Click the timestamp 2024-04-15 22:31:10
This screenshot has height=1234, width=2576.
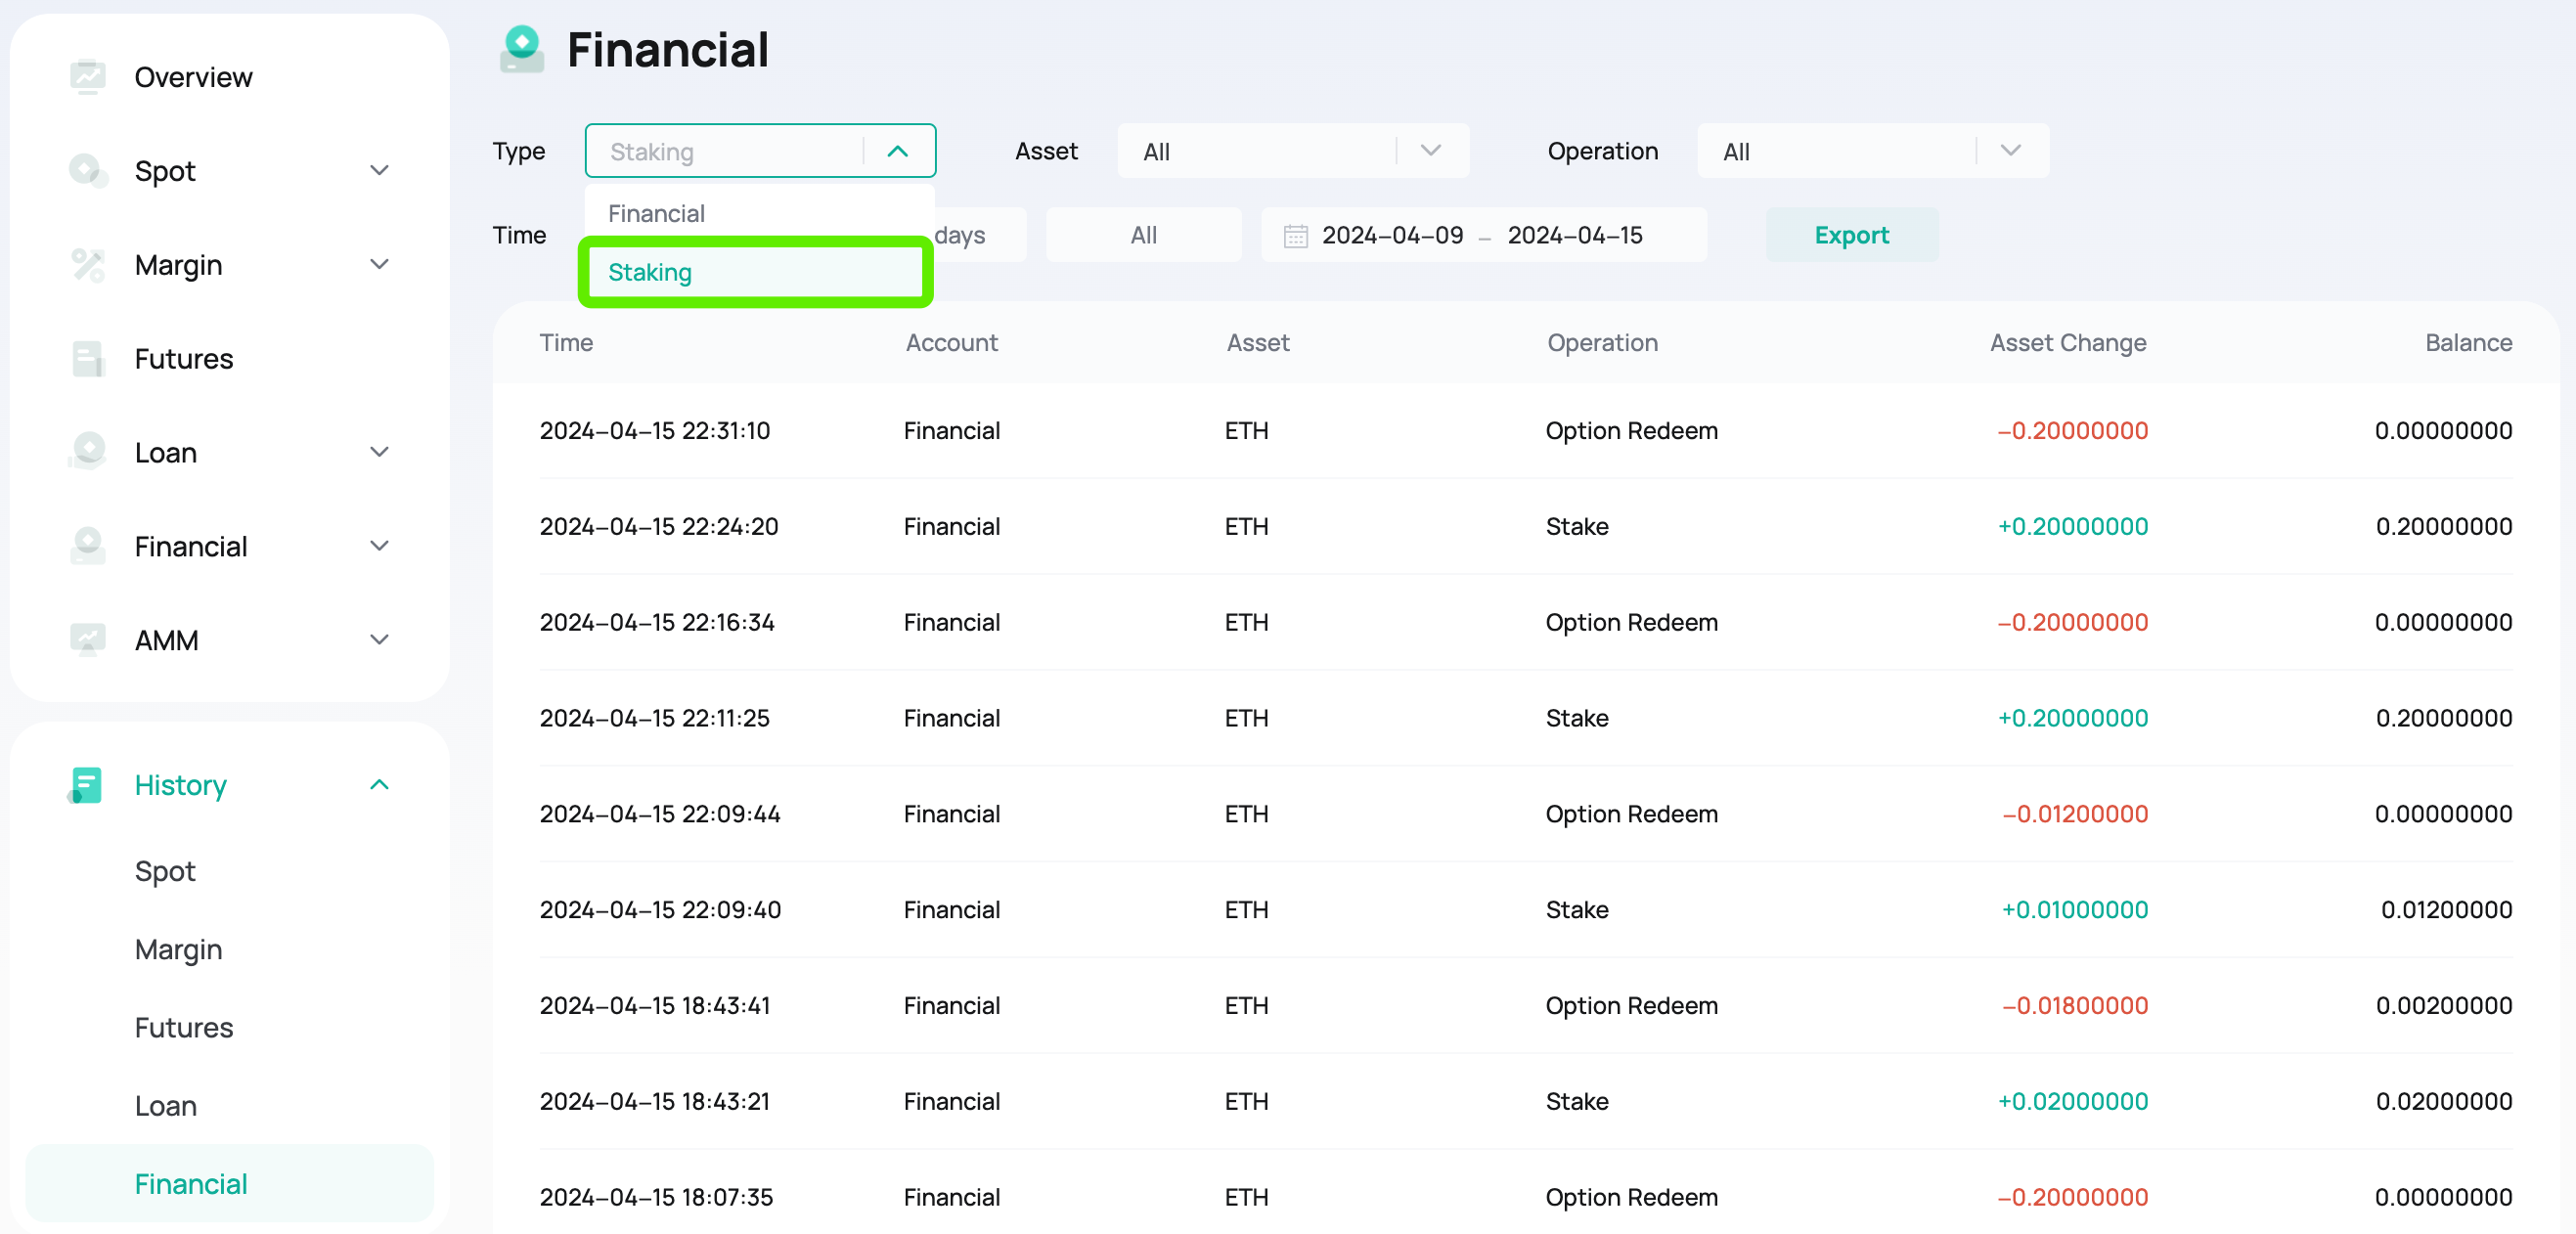tap(655, 430)
